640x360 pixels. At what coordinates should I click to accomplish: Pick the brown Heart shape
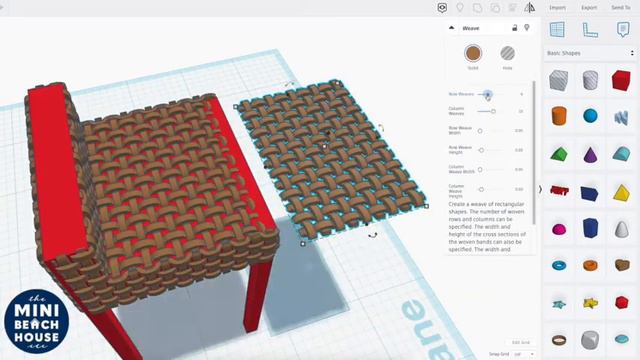coord(622,265)
